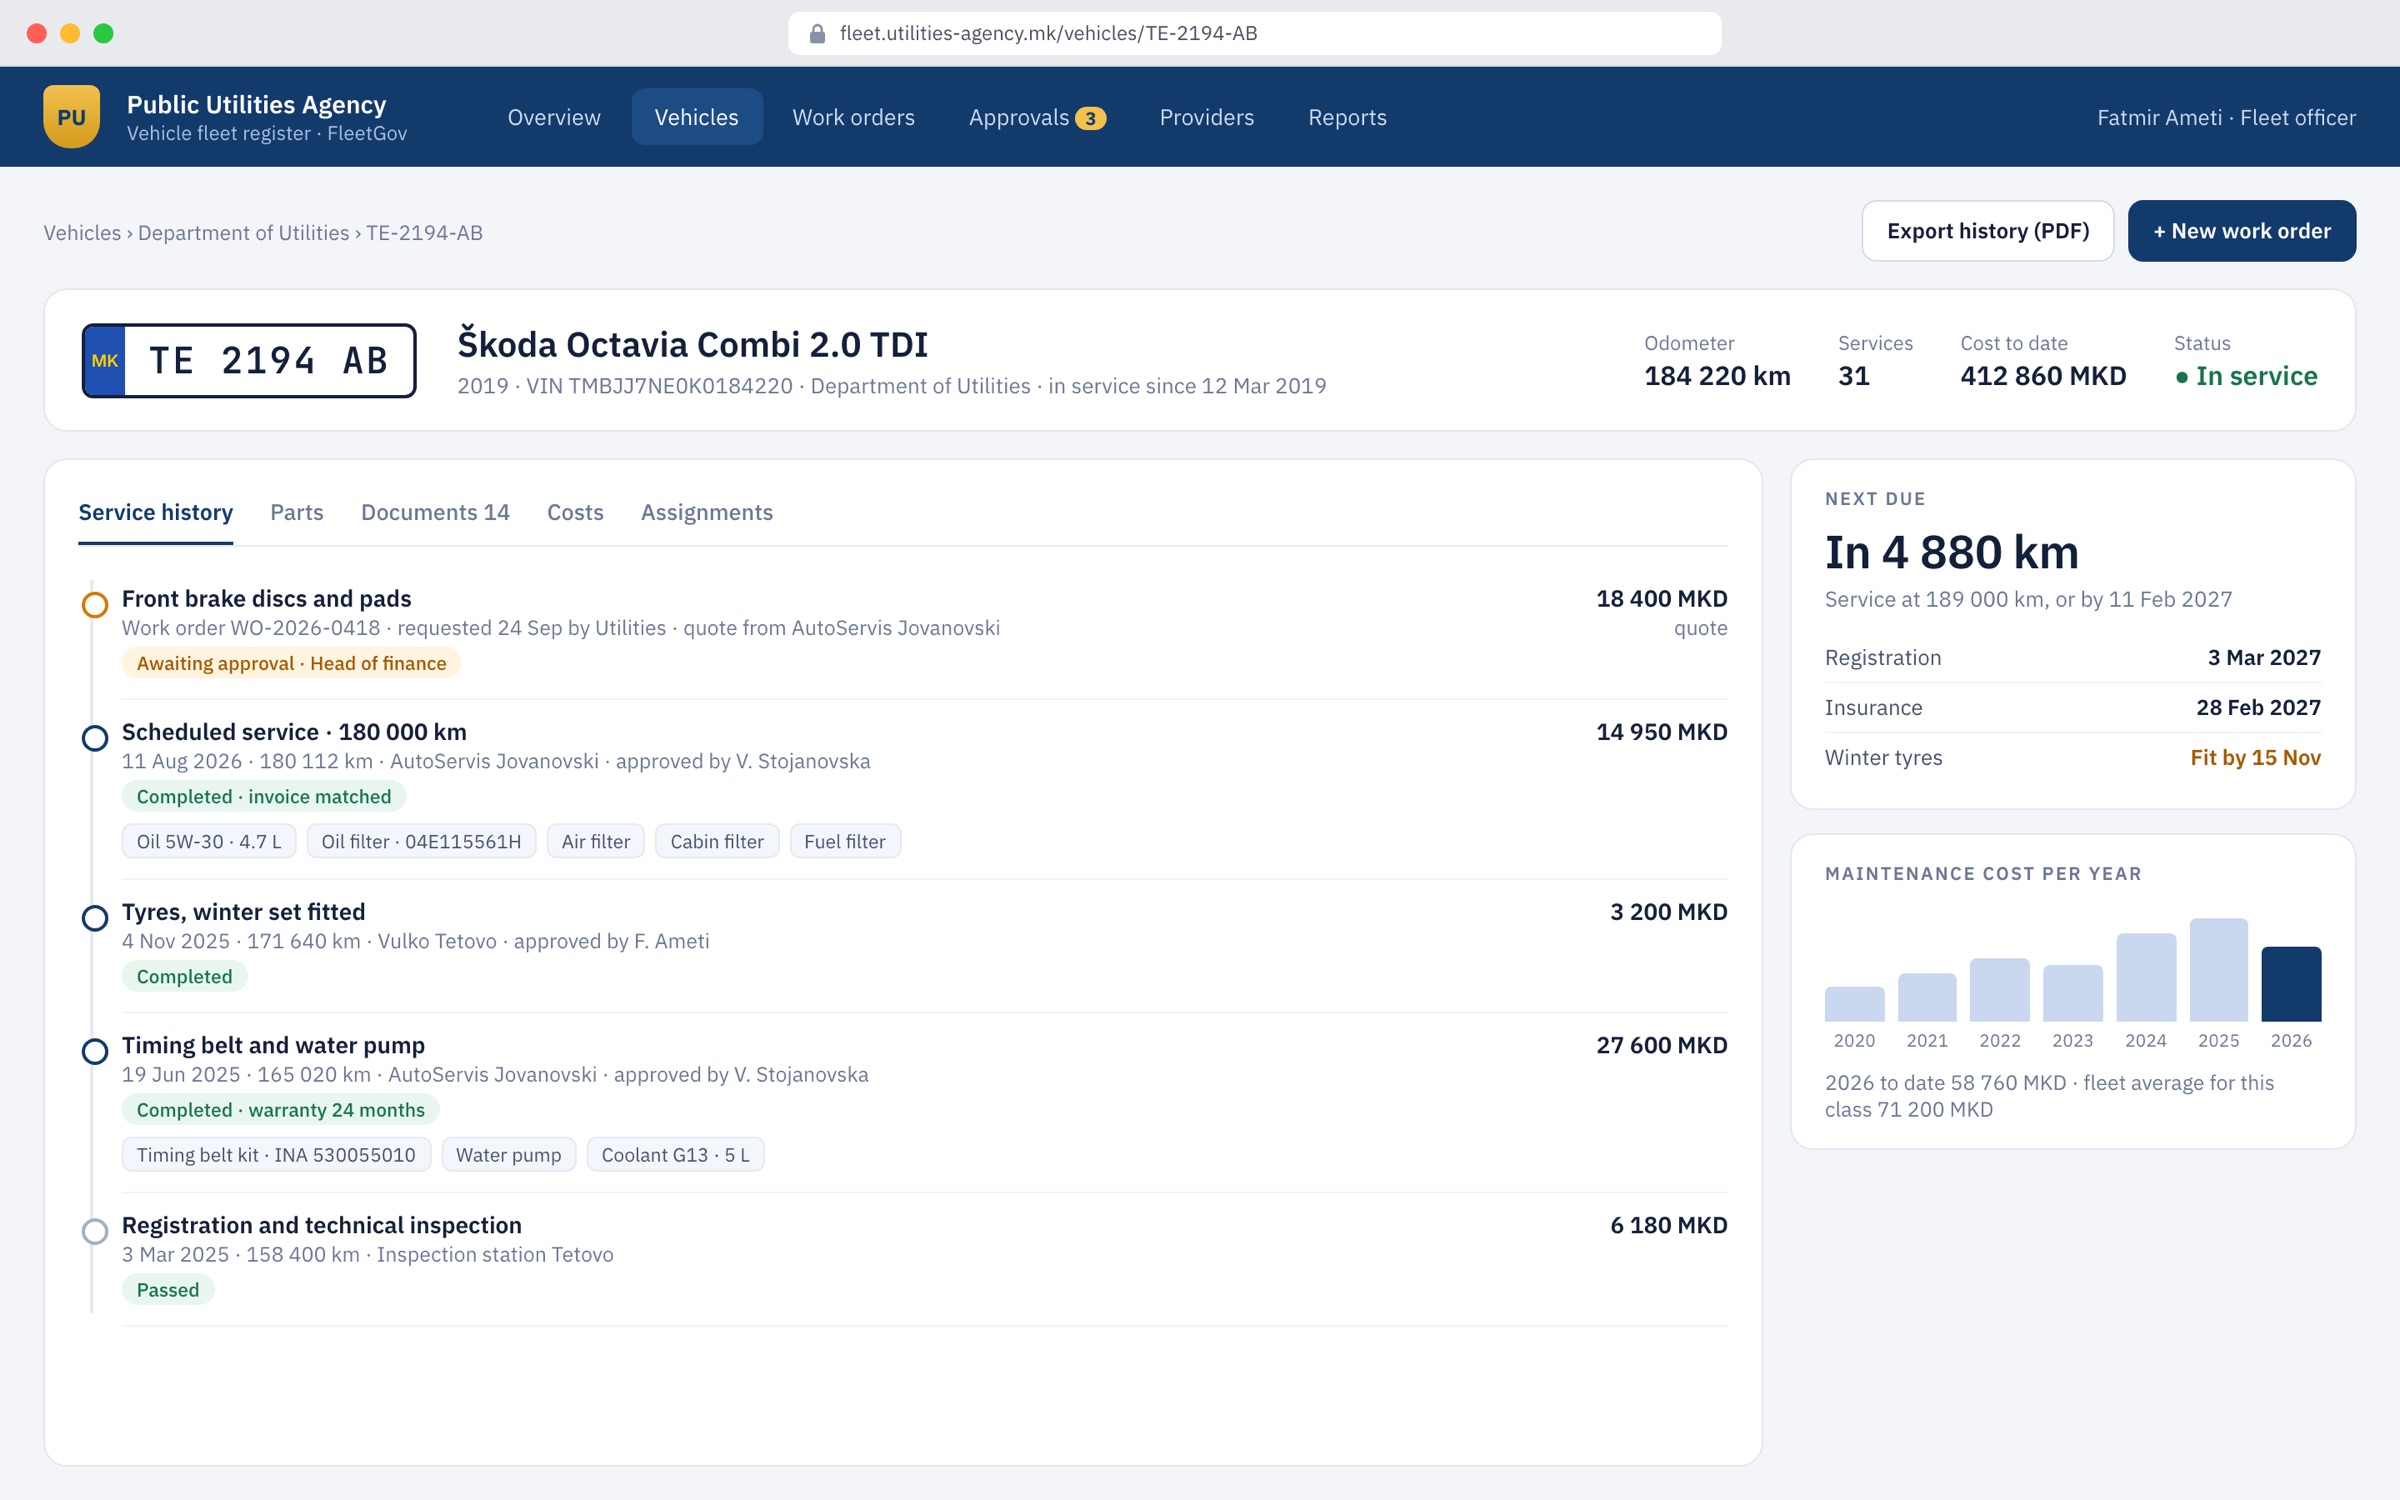Click the Front brake discs and pads title
Viewport: 2400px width, 1500px height.
click(x=266, y=598)
